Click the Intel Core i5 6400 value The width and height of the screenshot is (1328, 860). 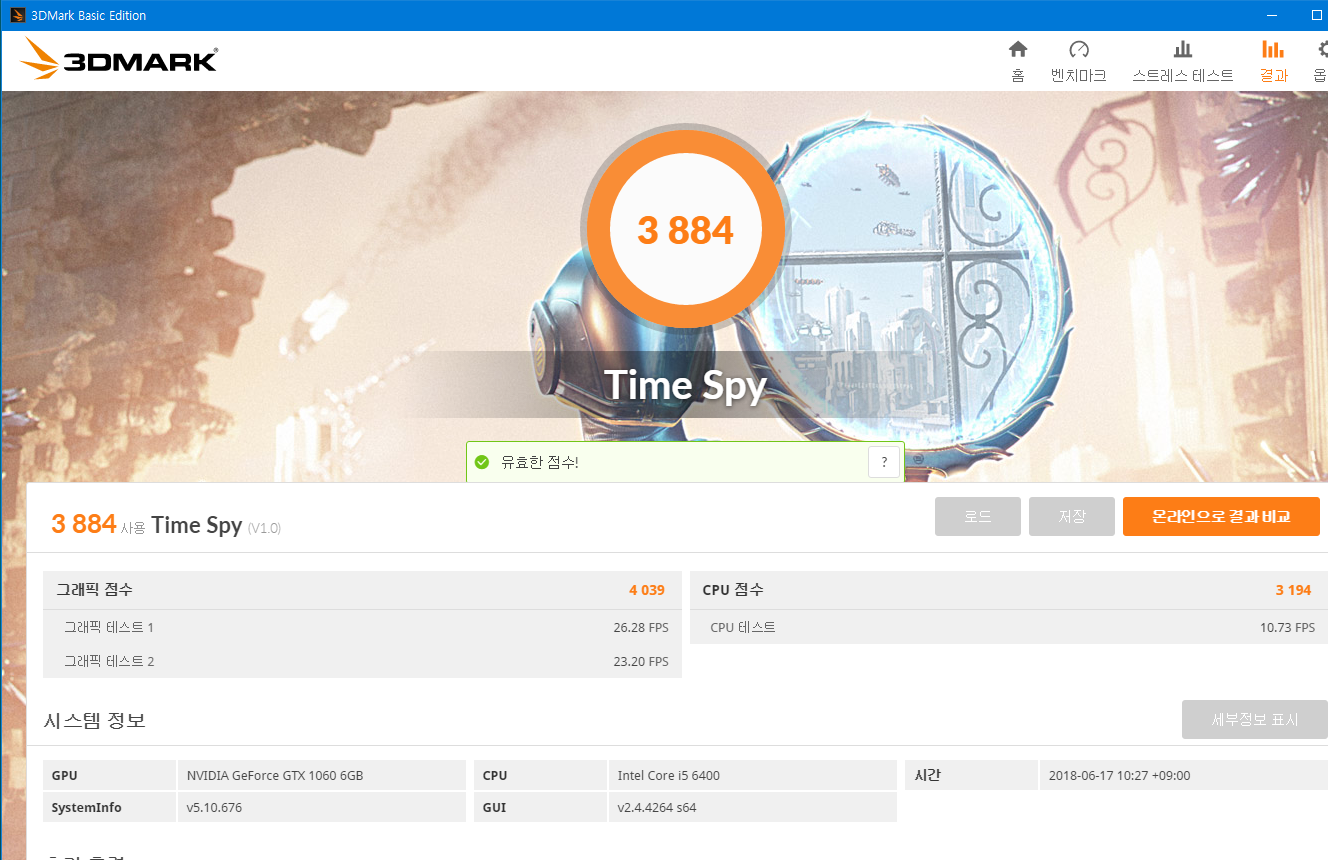tap(668, 776)
